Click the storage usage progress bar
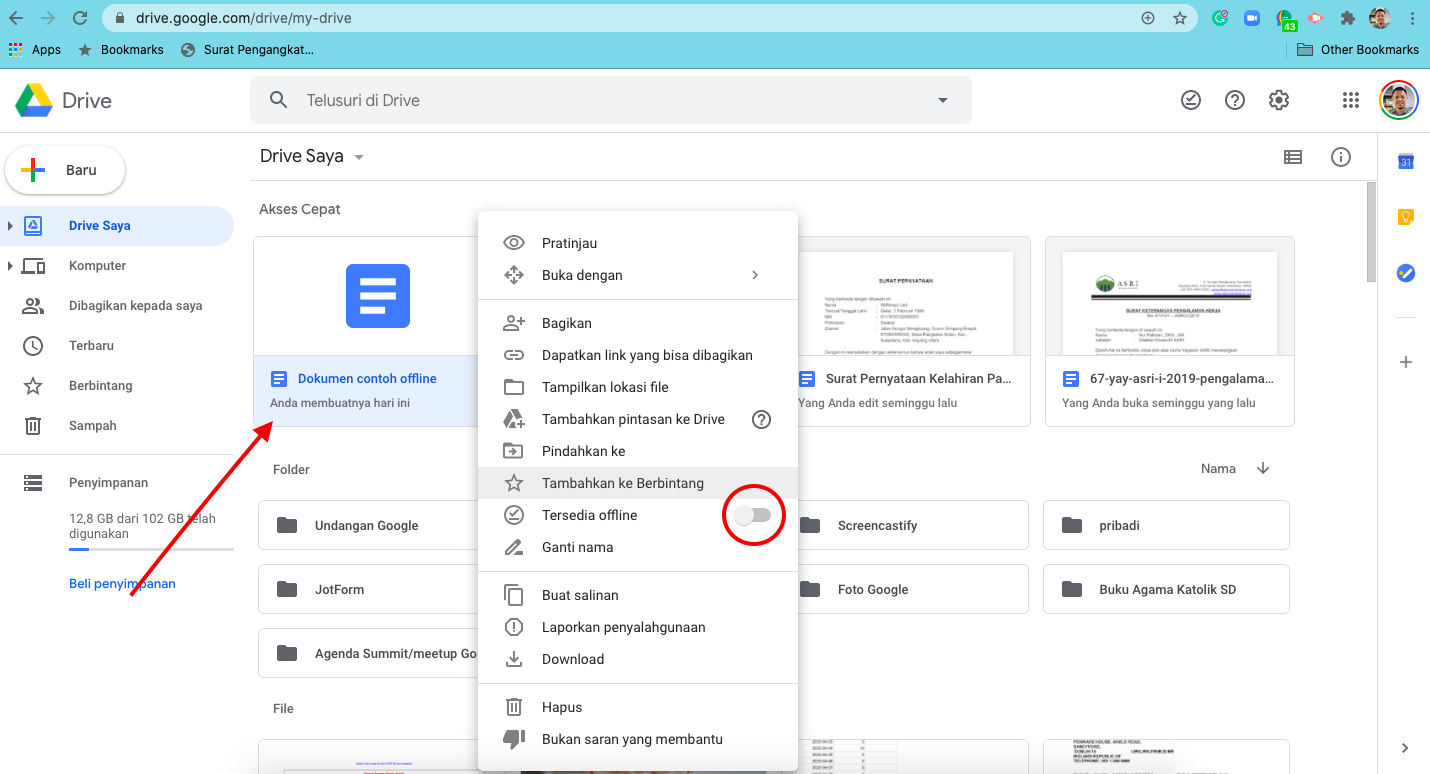This screenshot has width=1430, height=774. 151,549
